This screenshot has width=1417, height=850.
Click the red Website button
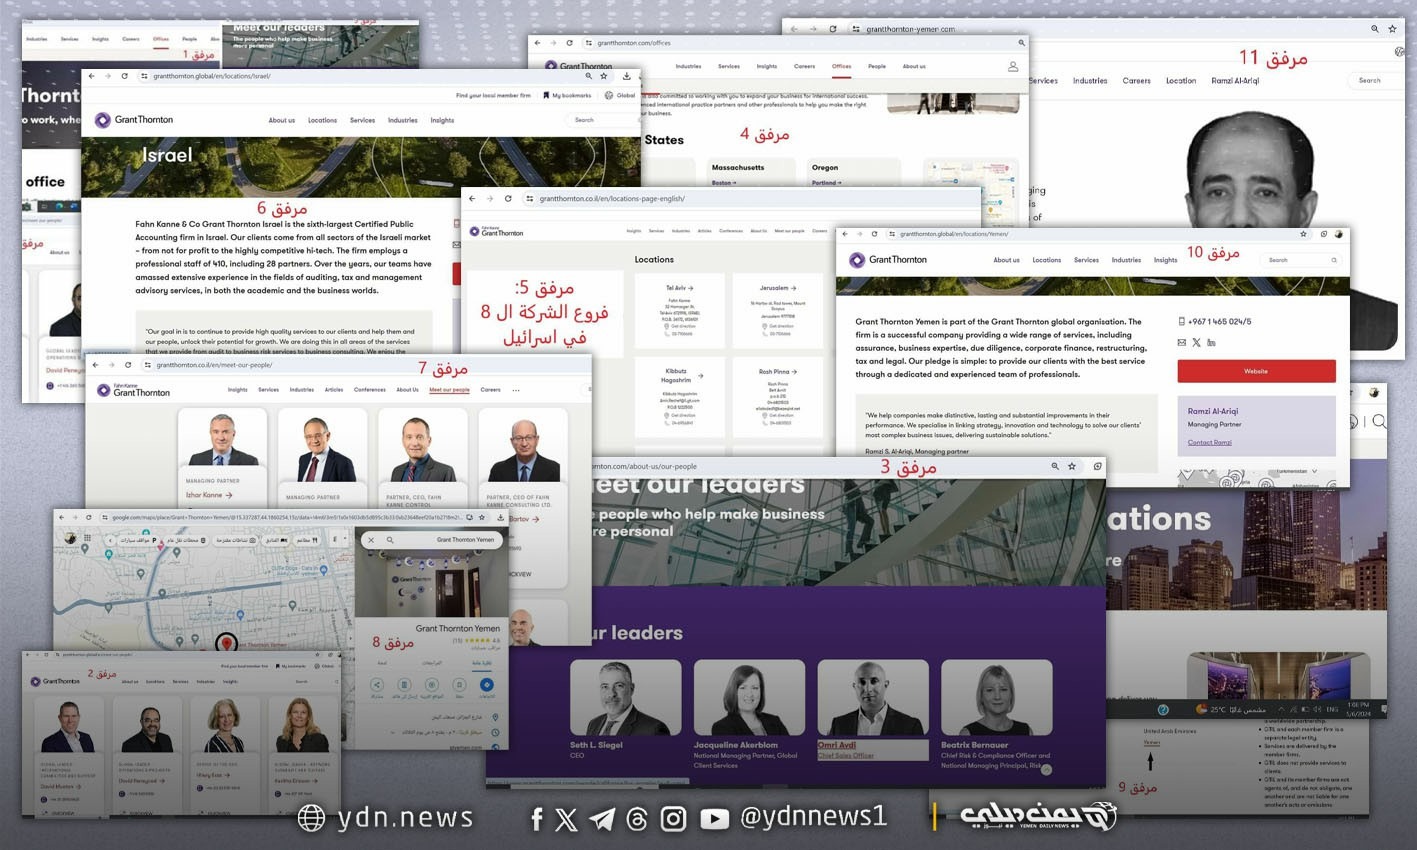click(1256, 371)
